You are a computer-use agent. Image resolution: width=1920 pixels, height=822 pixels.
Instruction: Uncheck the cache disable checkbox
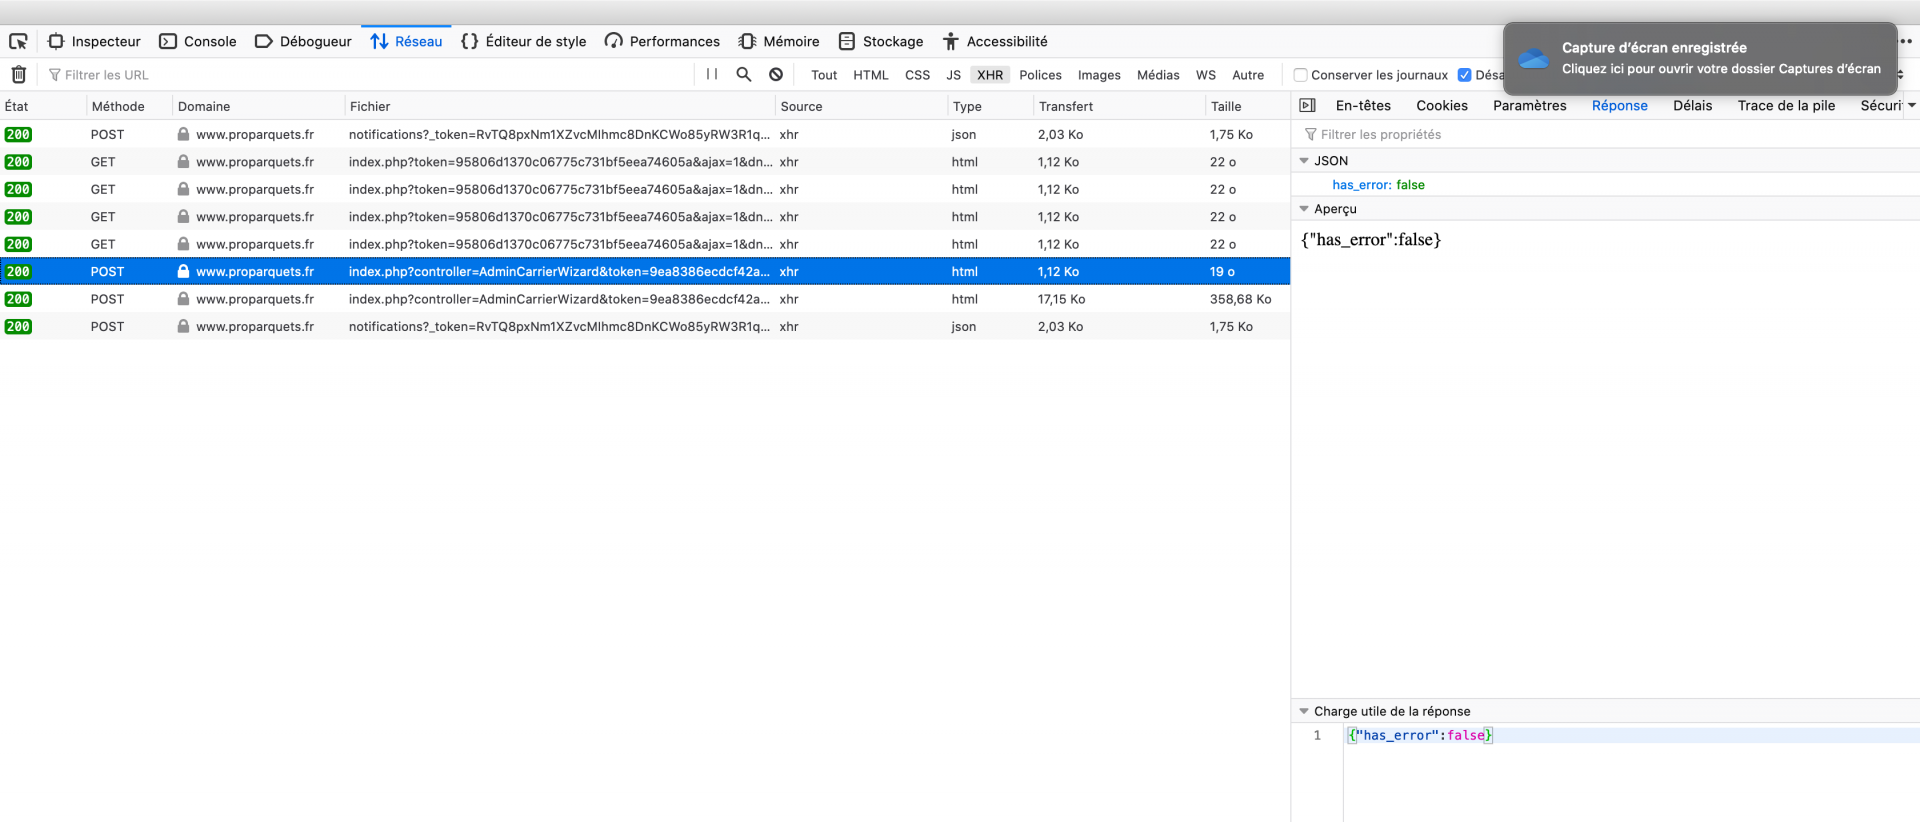1465,75
